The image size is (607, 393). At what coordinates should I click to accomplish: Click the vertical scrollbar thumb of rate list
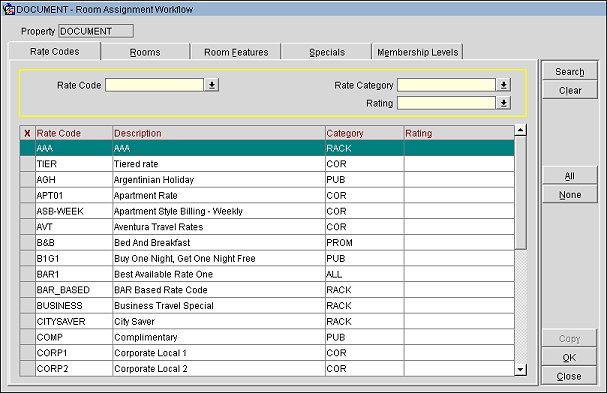coord(520,192)
